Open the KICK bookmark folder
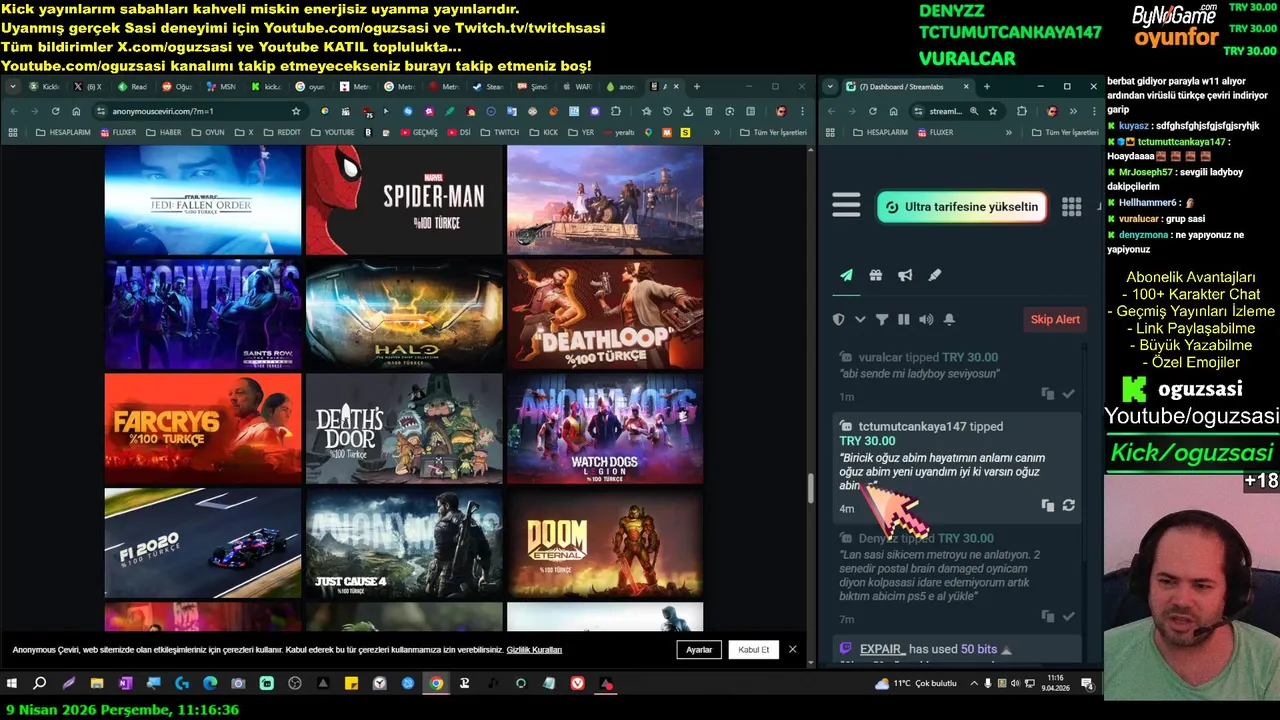The height and width of the screenshot is (720, 1280). click(x=544, y=132)
